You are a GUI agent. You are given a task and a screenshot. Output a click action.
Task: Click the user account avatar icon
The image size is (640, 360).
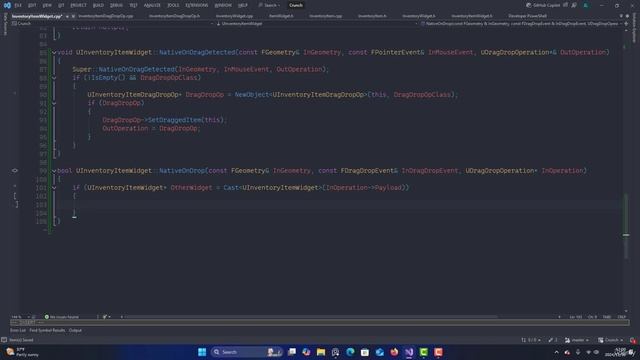click(x=586, y=5)
